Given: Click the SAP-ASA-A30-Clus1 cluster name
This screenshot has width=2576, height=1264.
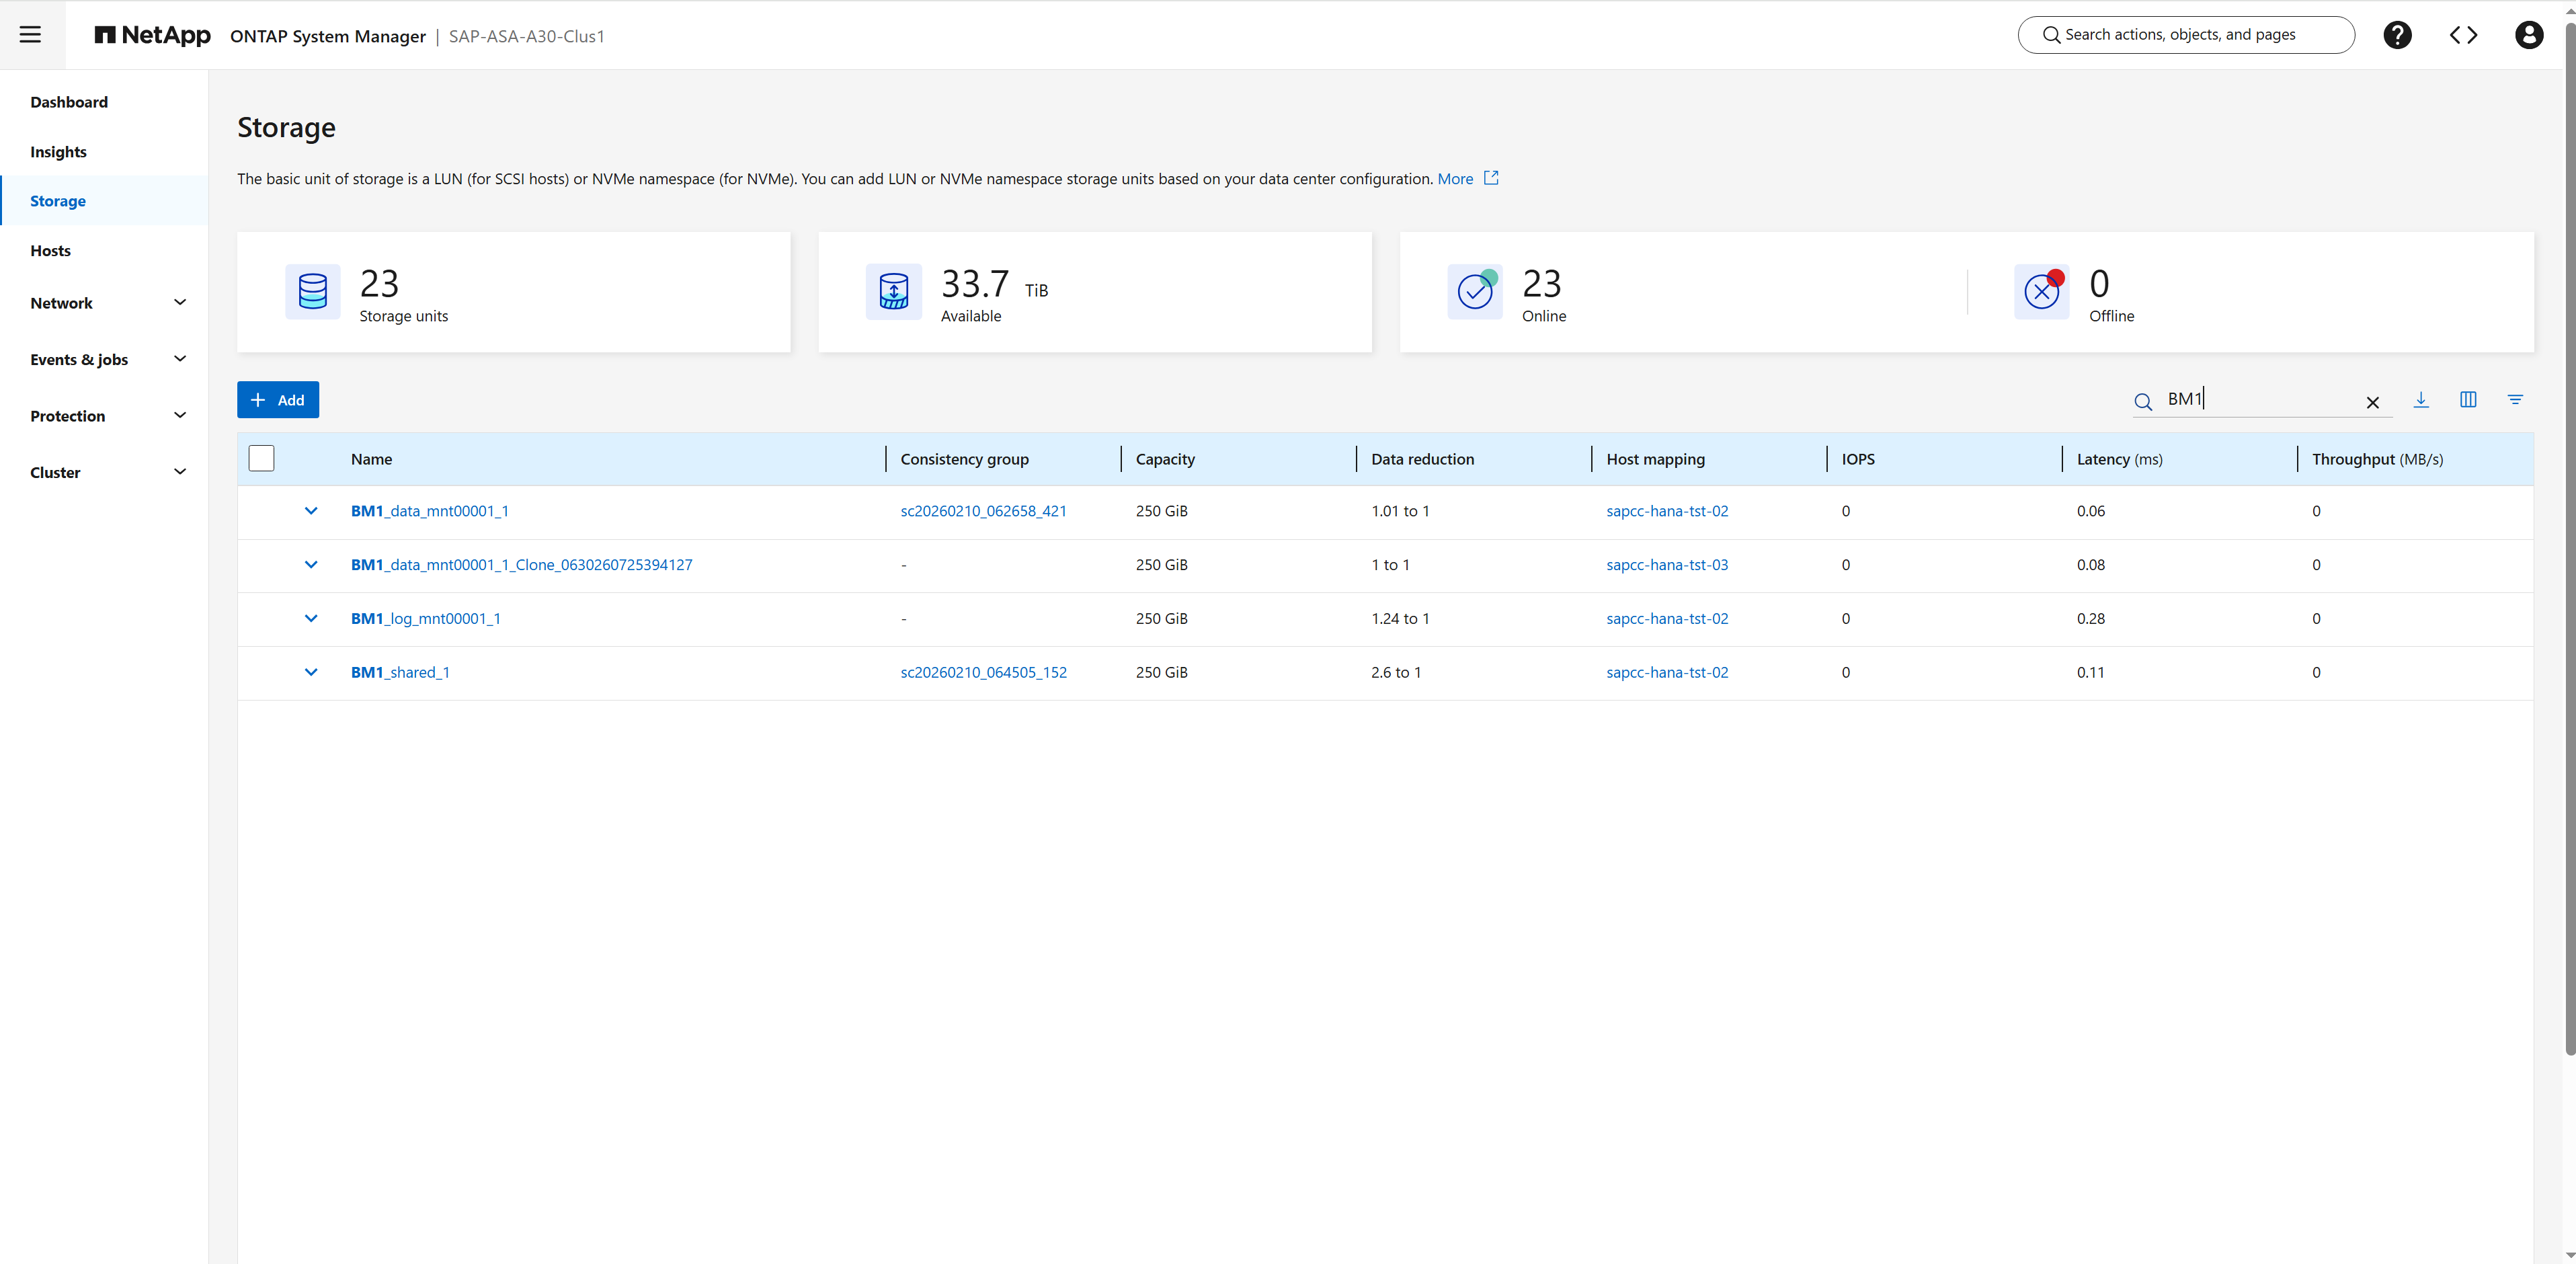Looking at the screenshot, I should tap(527, 36).
